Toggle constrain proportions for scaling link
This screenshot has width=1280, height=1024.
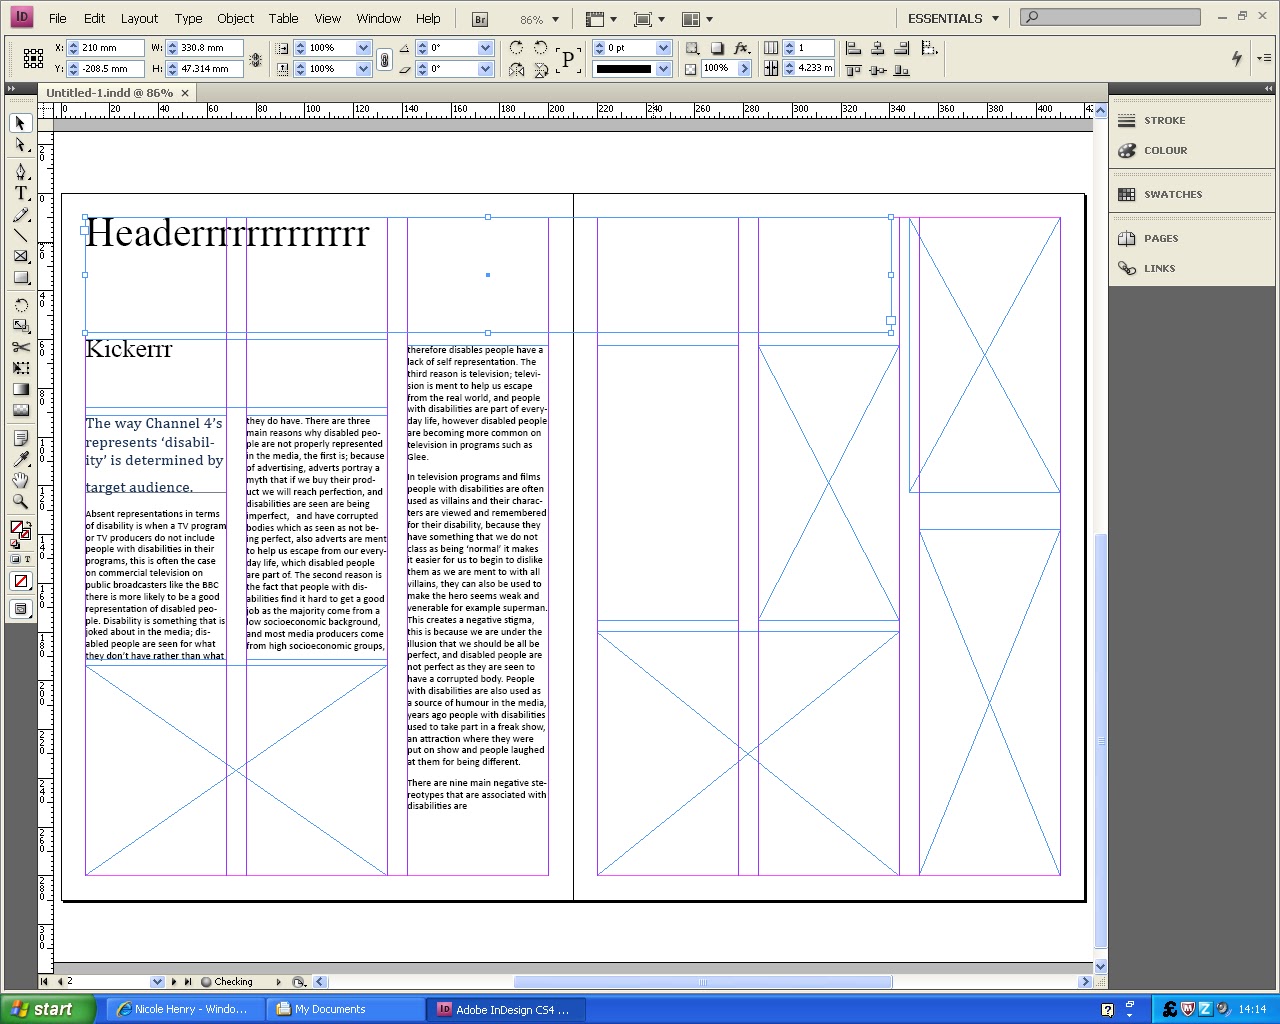click(384, 59)
